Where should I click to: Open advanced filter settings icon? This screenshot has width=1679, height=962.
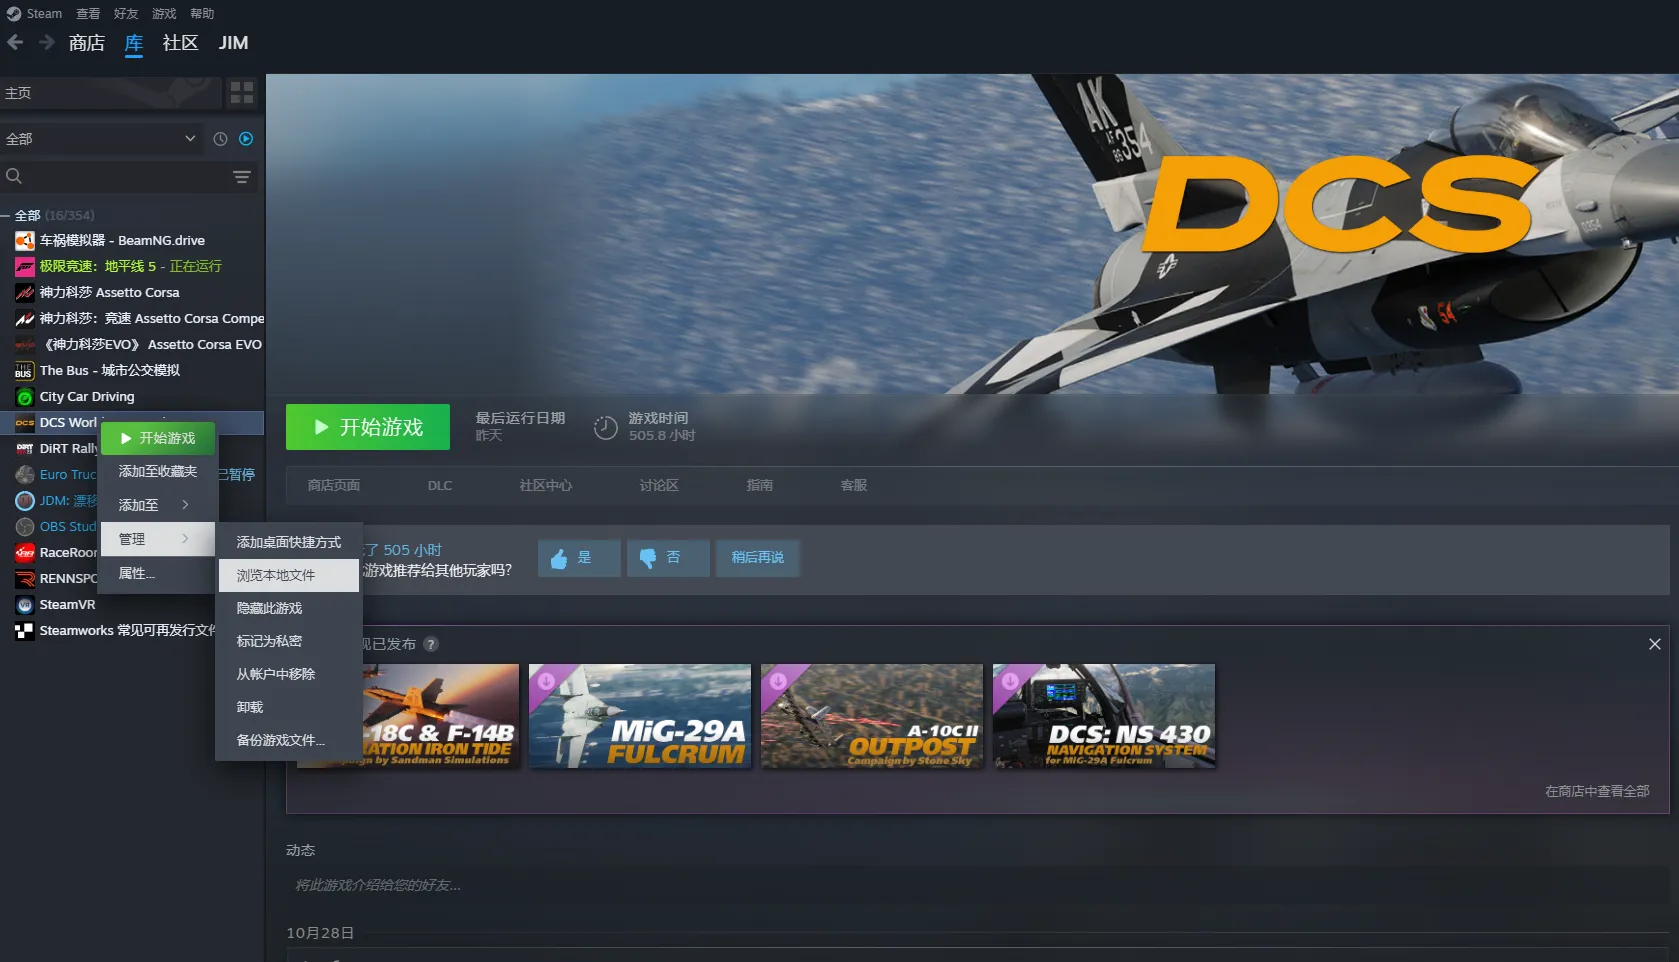242,177
